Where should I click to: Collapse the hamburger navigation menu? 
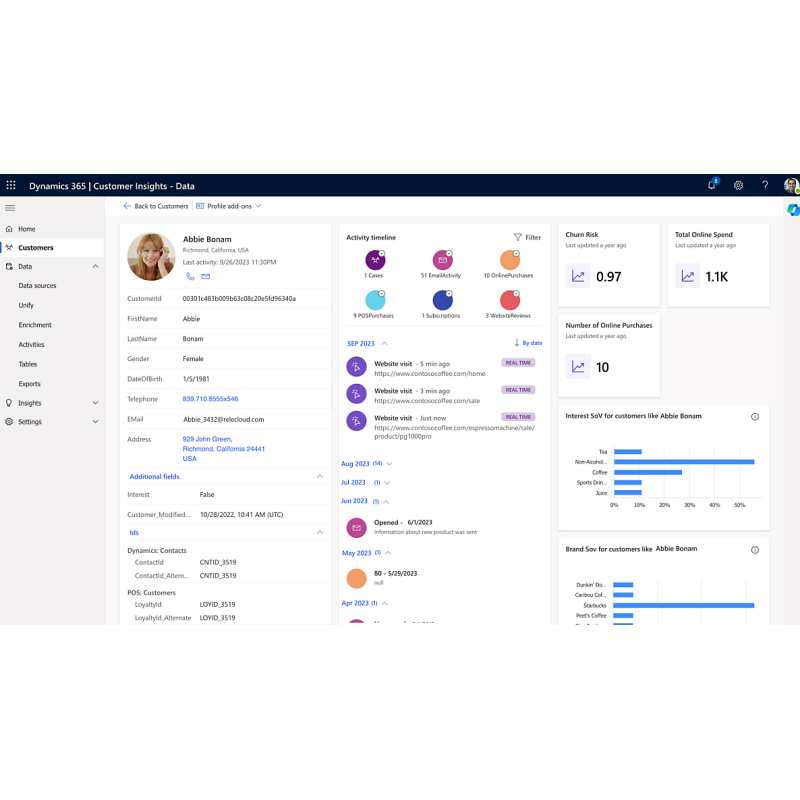(10, 208)
